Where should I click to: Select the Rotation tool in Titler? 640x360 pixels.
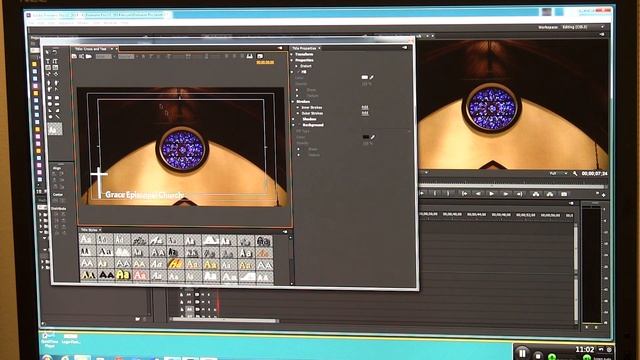click(x=55, y=52)
